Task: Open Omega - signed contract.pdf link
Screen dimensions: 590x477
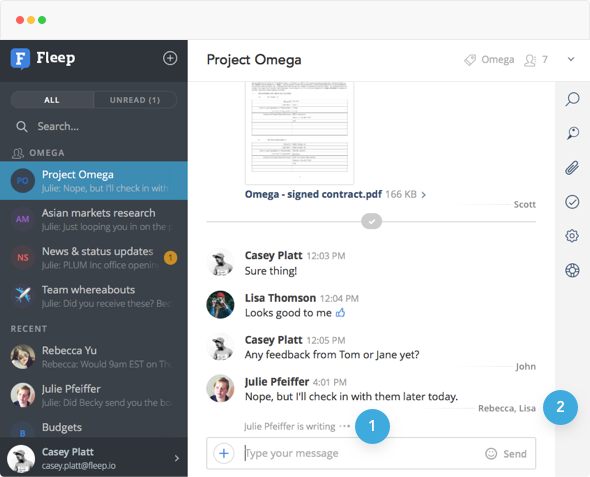Action: (x=313, y=194)
